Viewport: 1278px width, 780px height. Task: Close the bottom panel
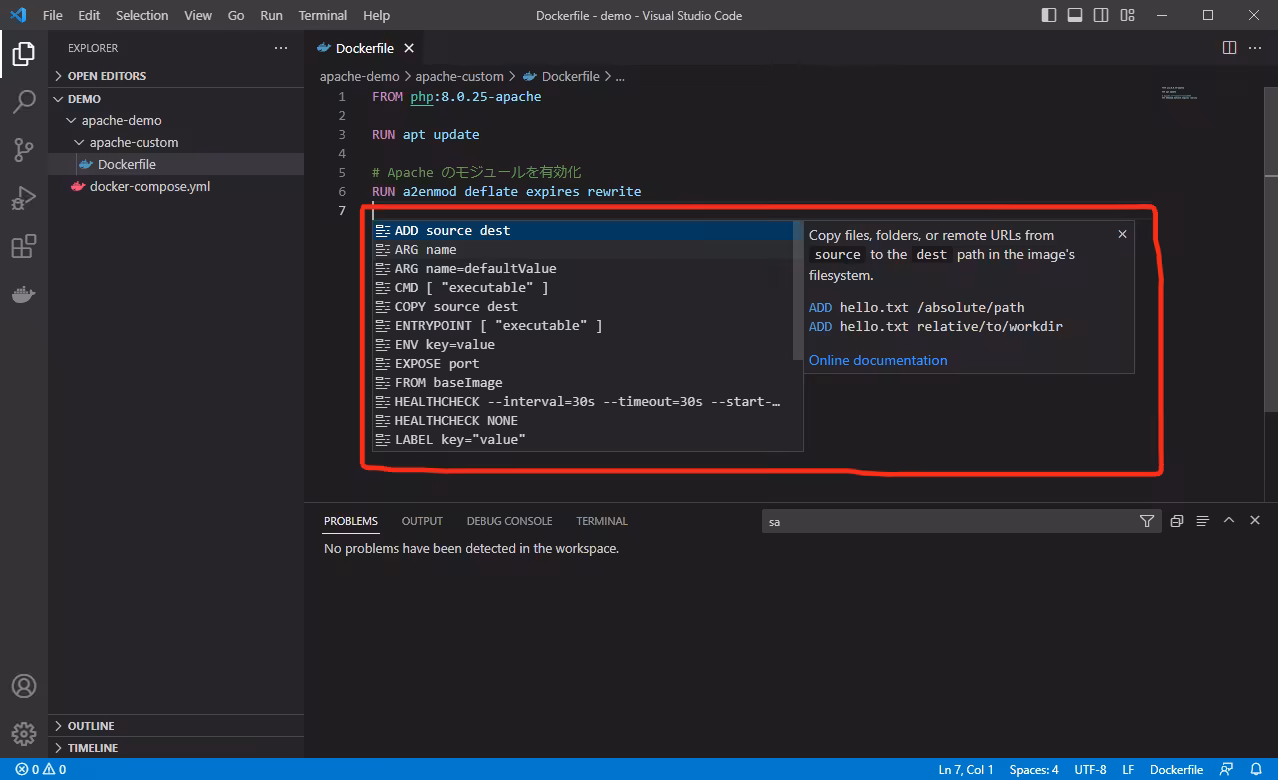pyautogui.click(x=1255, y=521)
